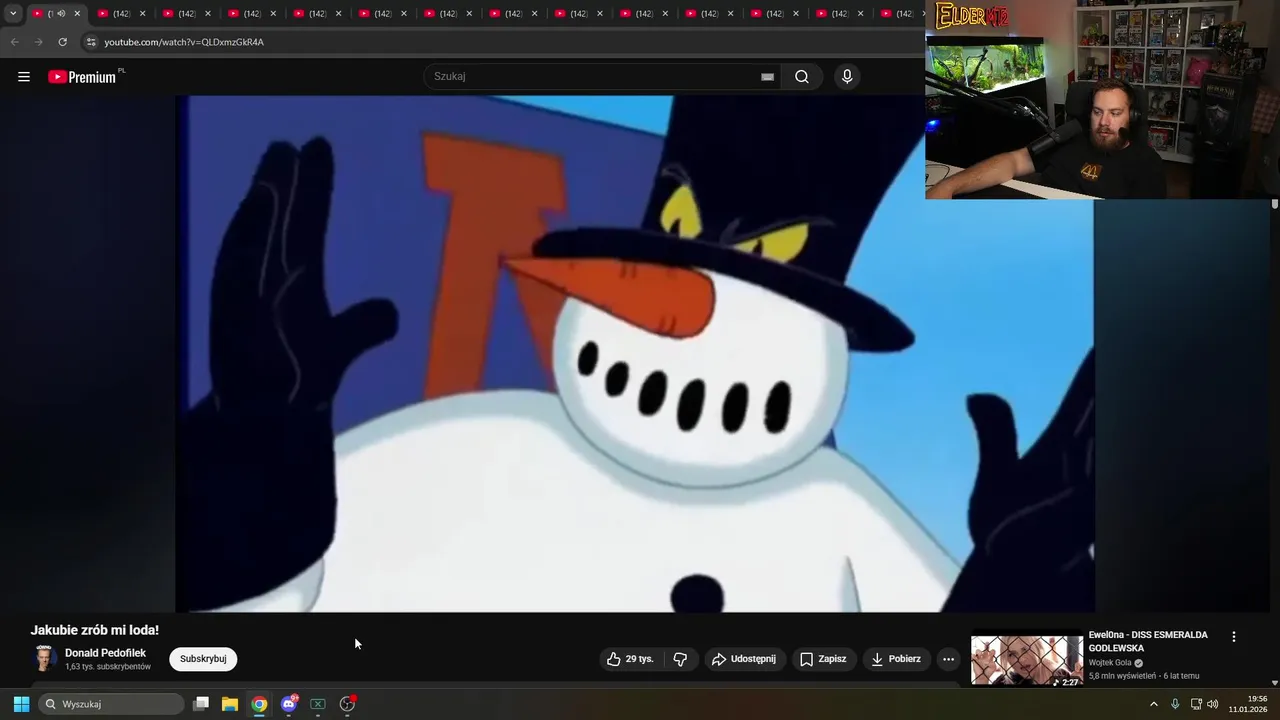
Task: Open Ewel0na - DISS ESMERALDA GODLEWSKA title
Action: coord(1148,641)
